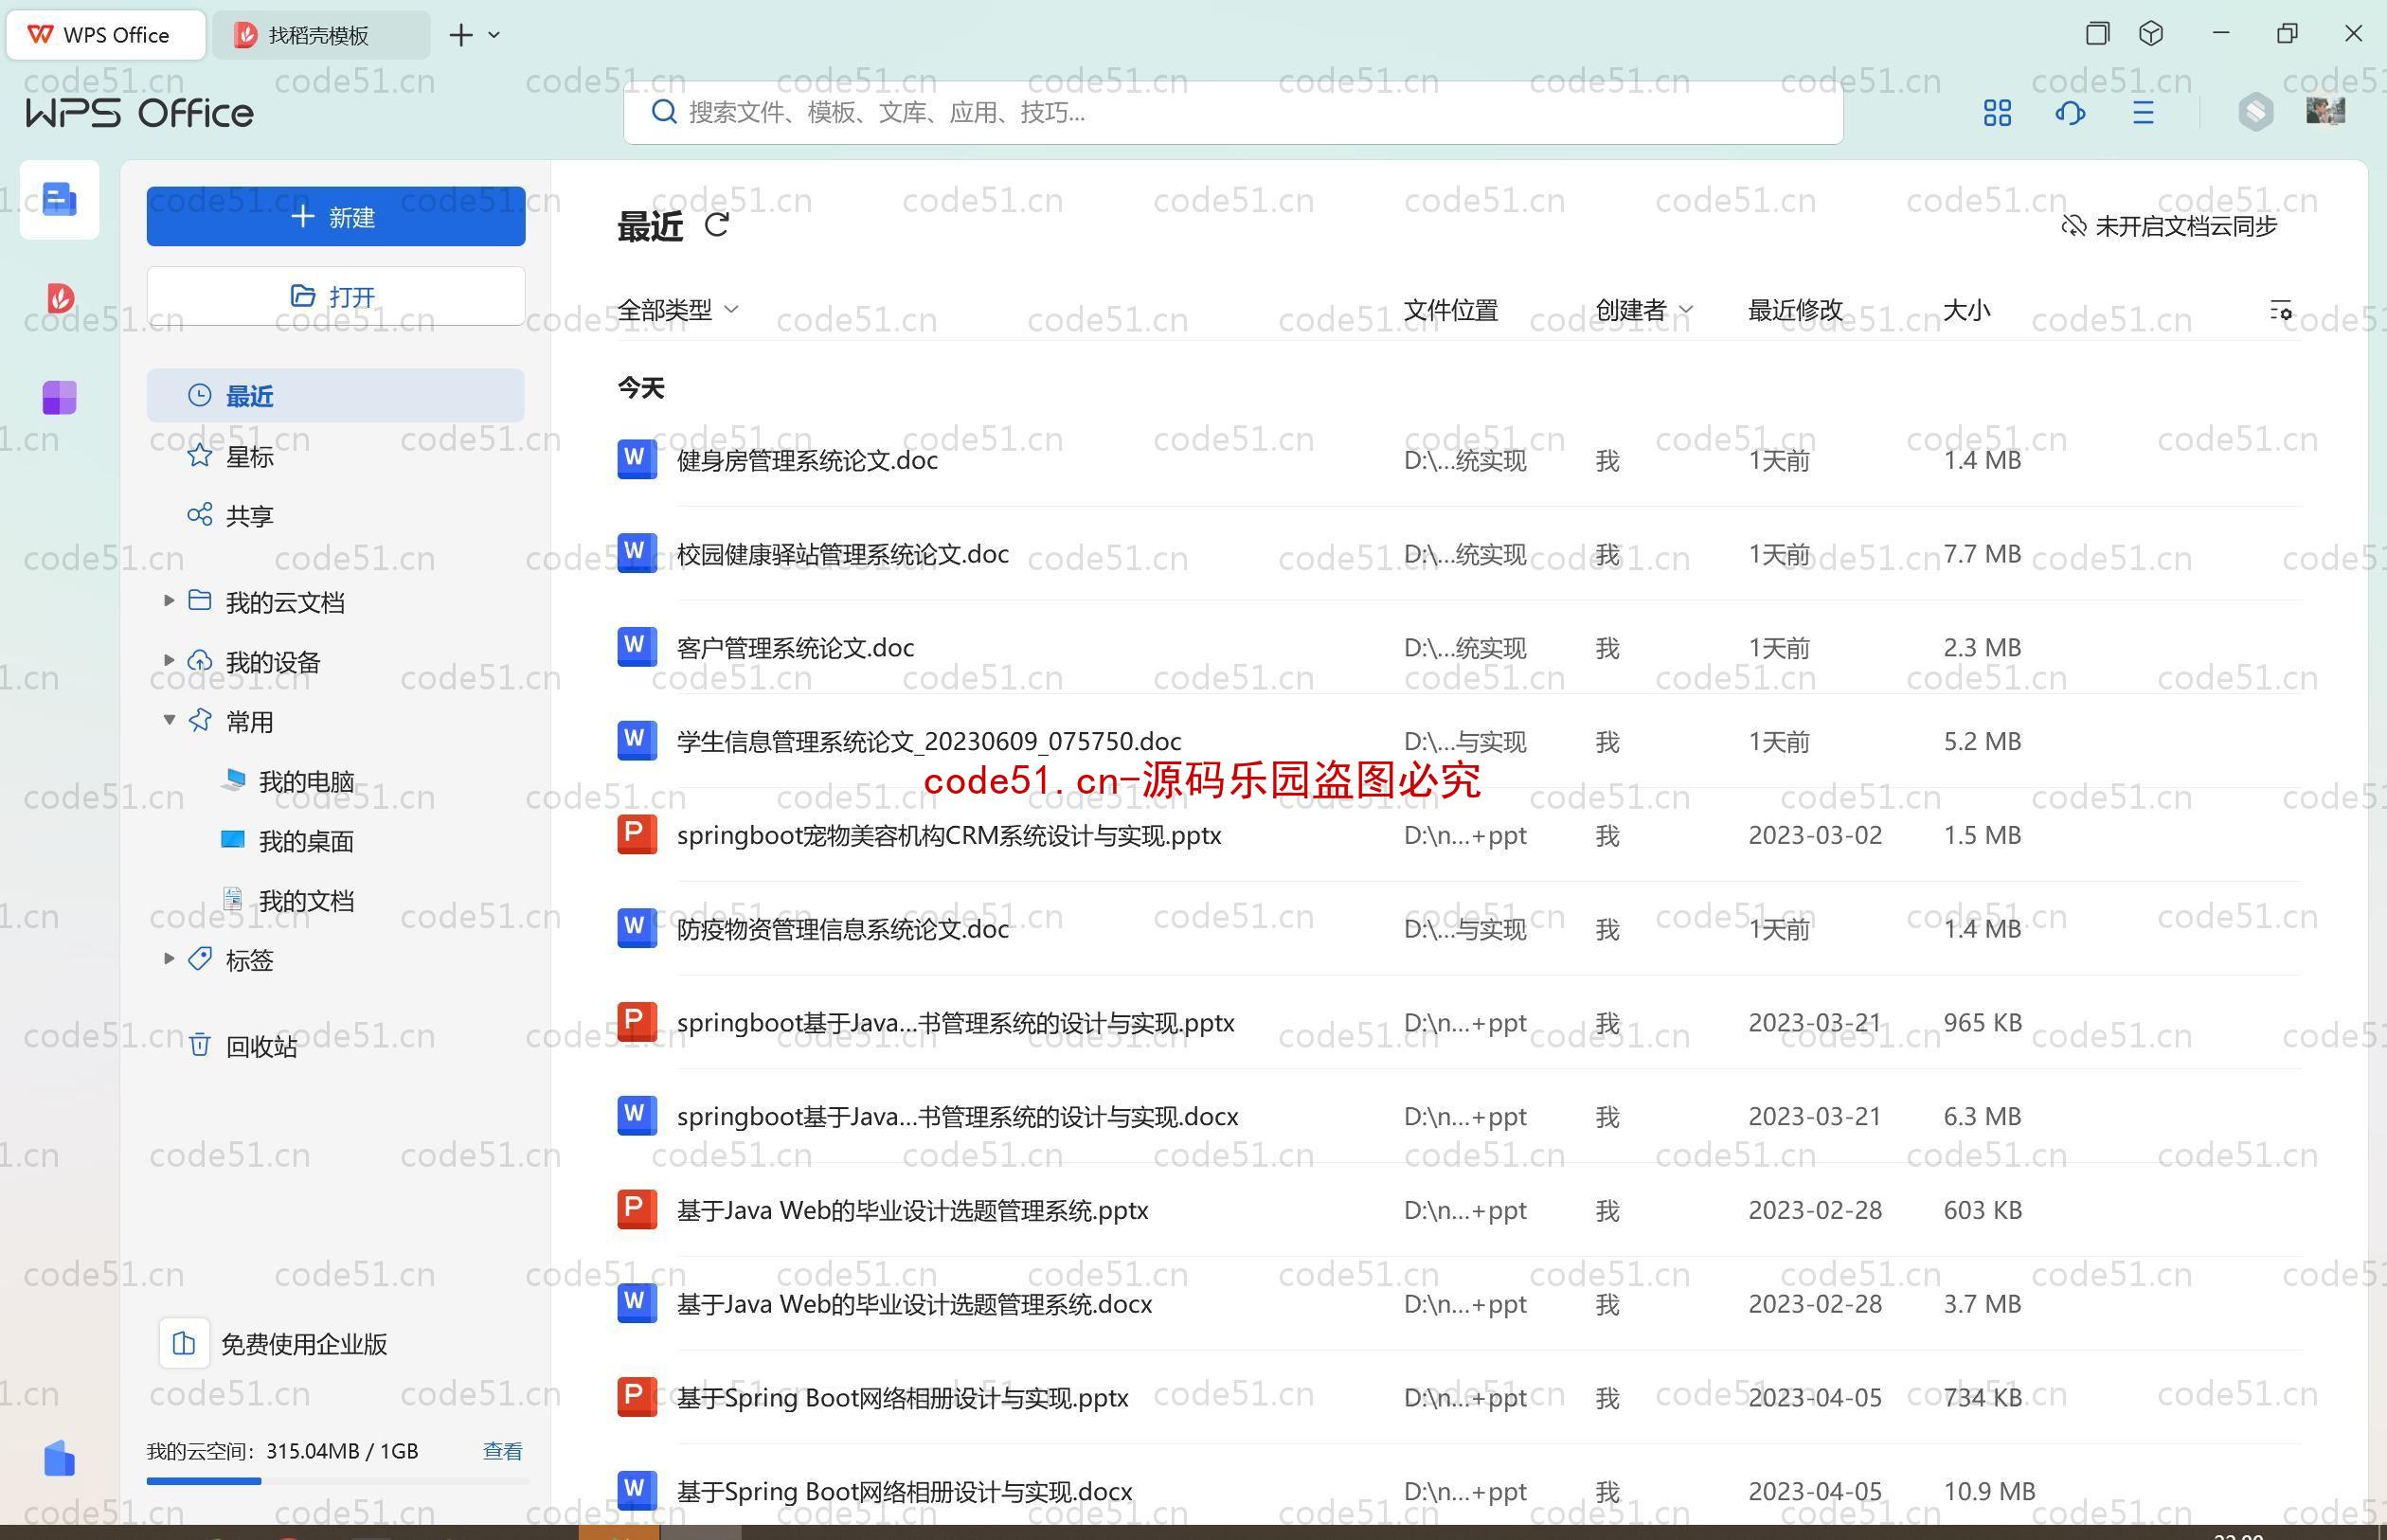Click the Word icon of 健身房管理系统论文.doc
This screenshot has width=2387, height=1540.
pyautogui.click(x=637, y=459)
